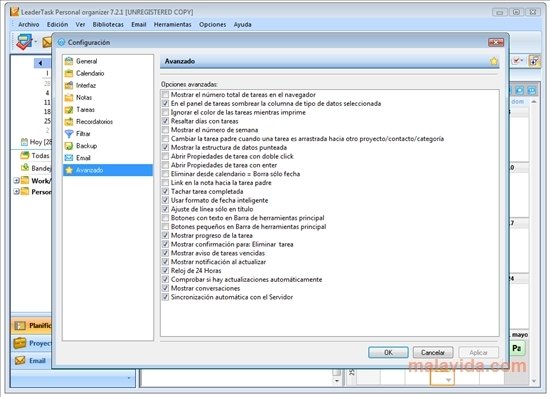Viewport: 550px width, 397px height.
Task: Open the Ver menu
Action: (x=80, y=25)
